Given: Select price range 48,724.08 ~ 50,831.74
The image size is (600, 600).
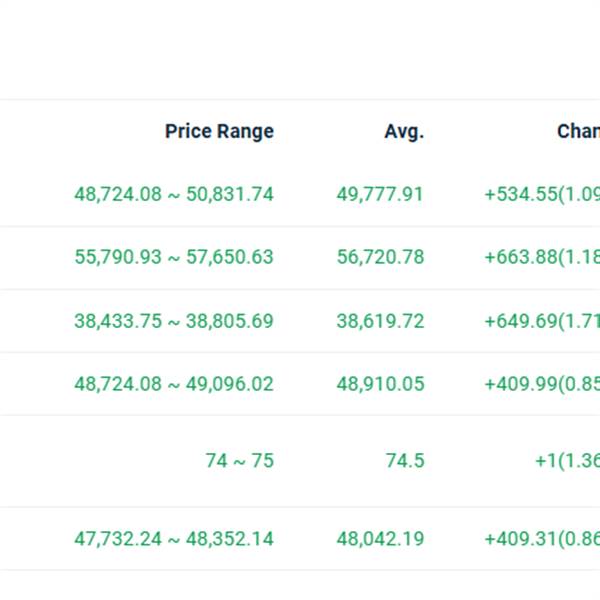Looking at the screenshot, I should [x=174, y=194].
